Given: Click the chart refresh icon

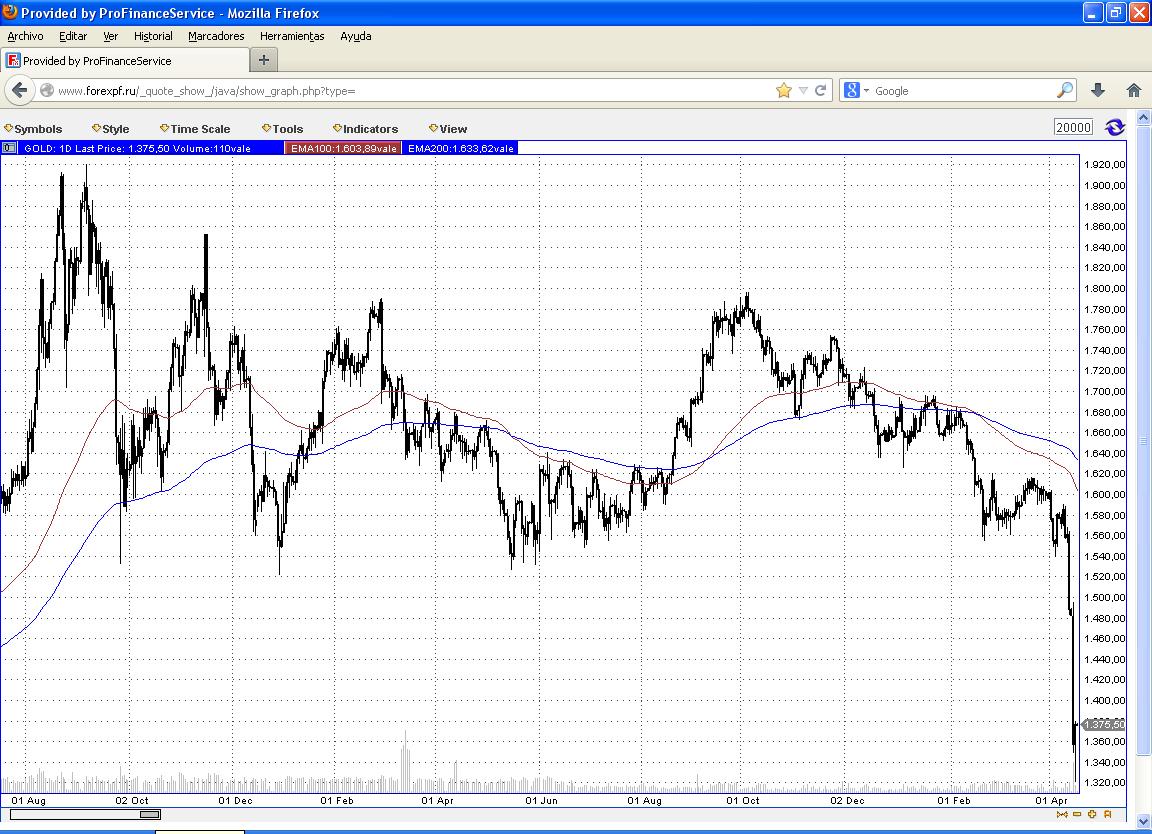Looking at the screenshot, I should pyautogui.click(x=1115, y=128).
